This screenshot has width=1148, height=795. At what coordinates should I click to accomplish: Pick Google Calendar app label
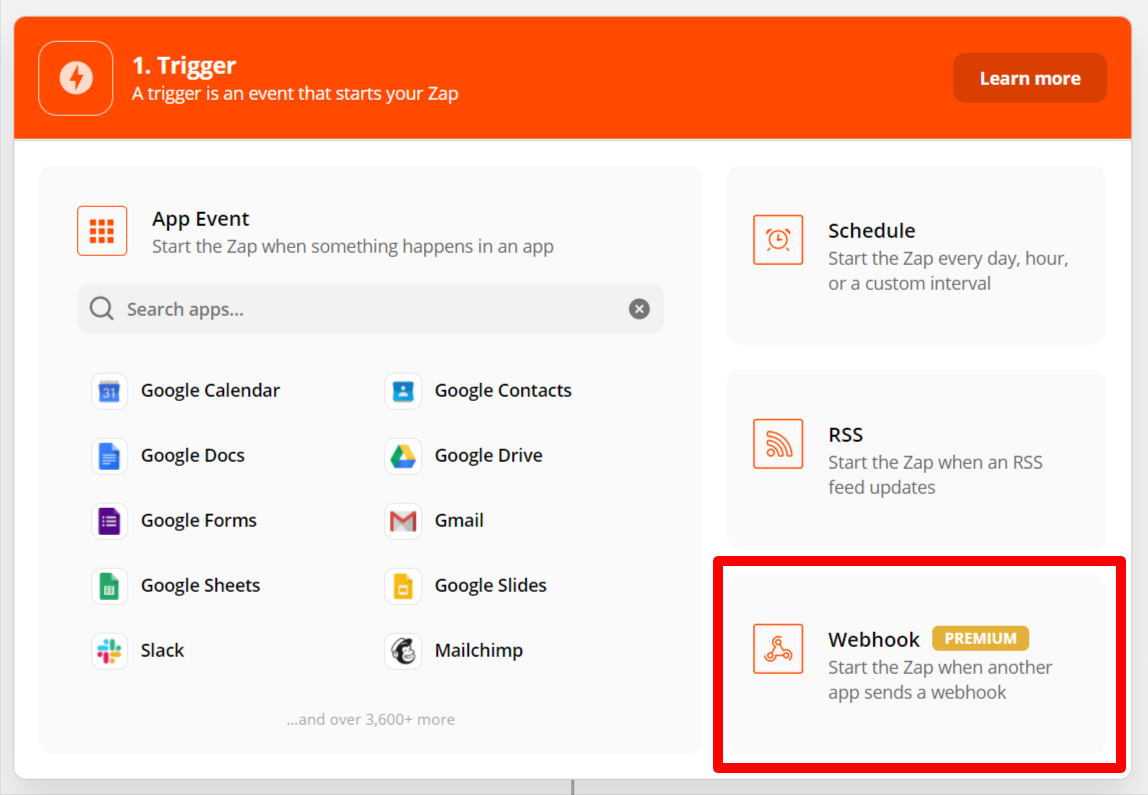(x=210, y=390)
